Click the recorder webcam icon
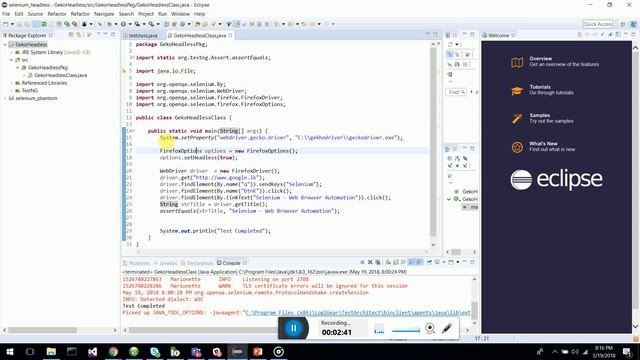Viewport: 640px width, 360px height. (430, 328)
